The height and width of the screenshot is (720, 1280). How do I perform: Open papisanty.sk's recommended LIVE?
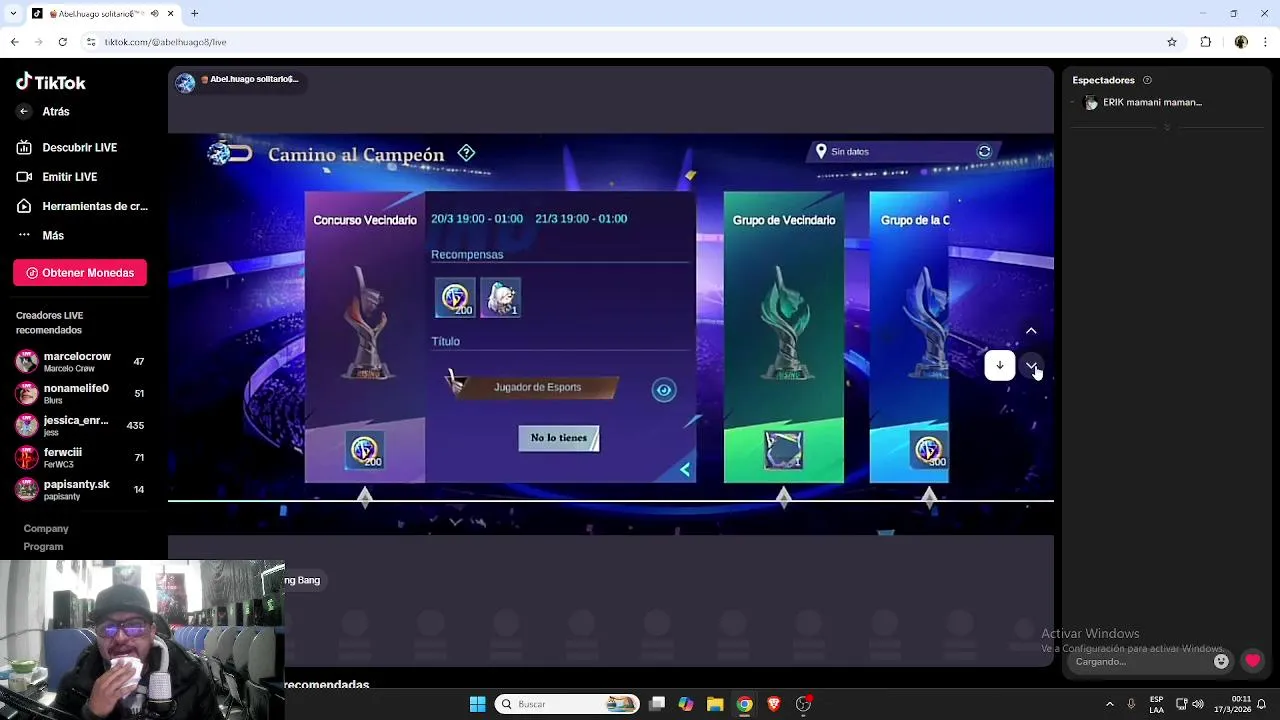point(80,489)
